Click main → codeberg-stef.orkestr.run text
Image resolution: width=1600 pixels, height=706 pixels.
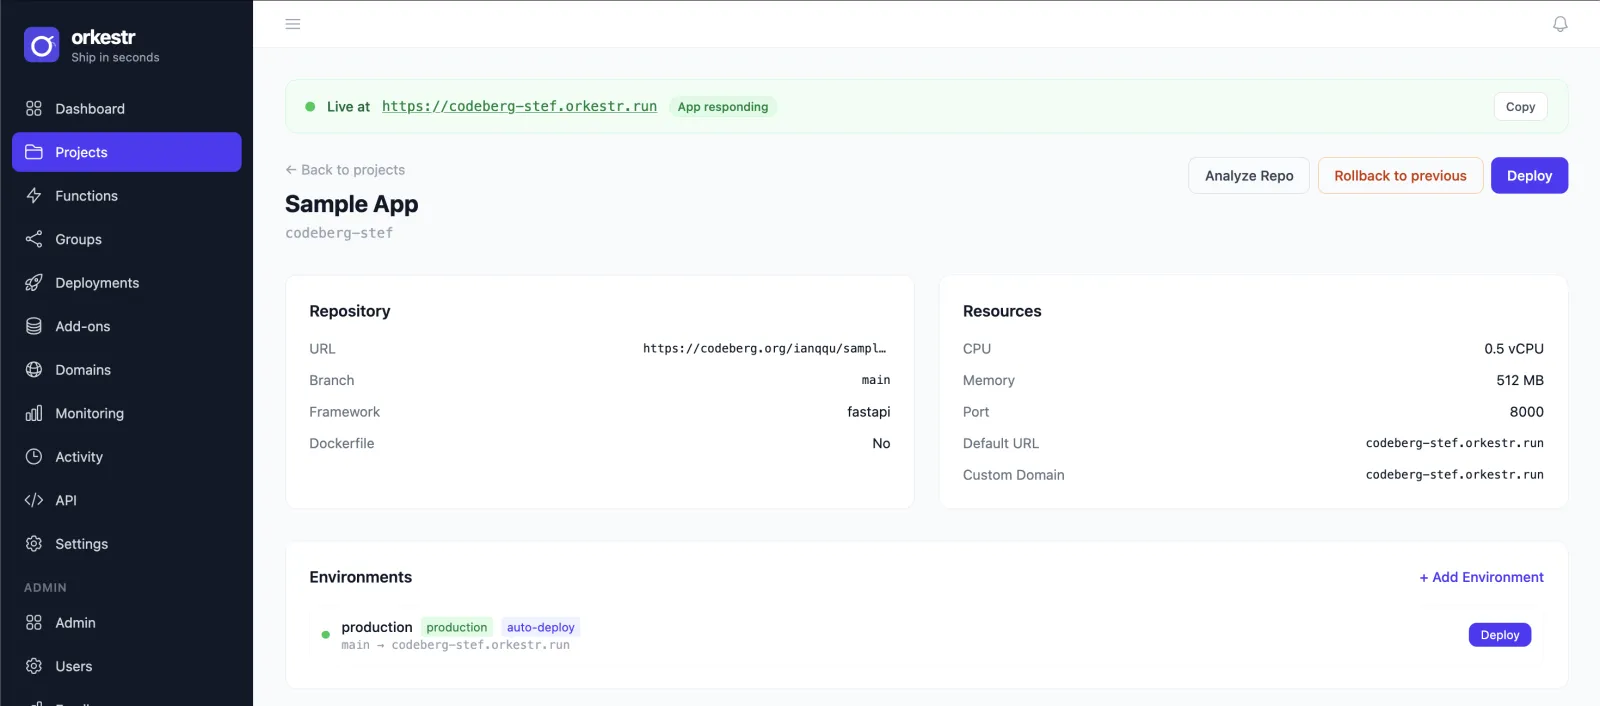pos(455,645)
